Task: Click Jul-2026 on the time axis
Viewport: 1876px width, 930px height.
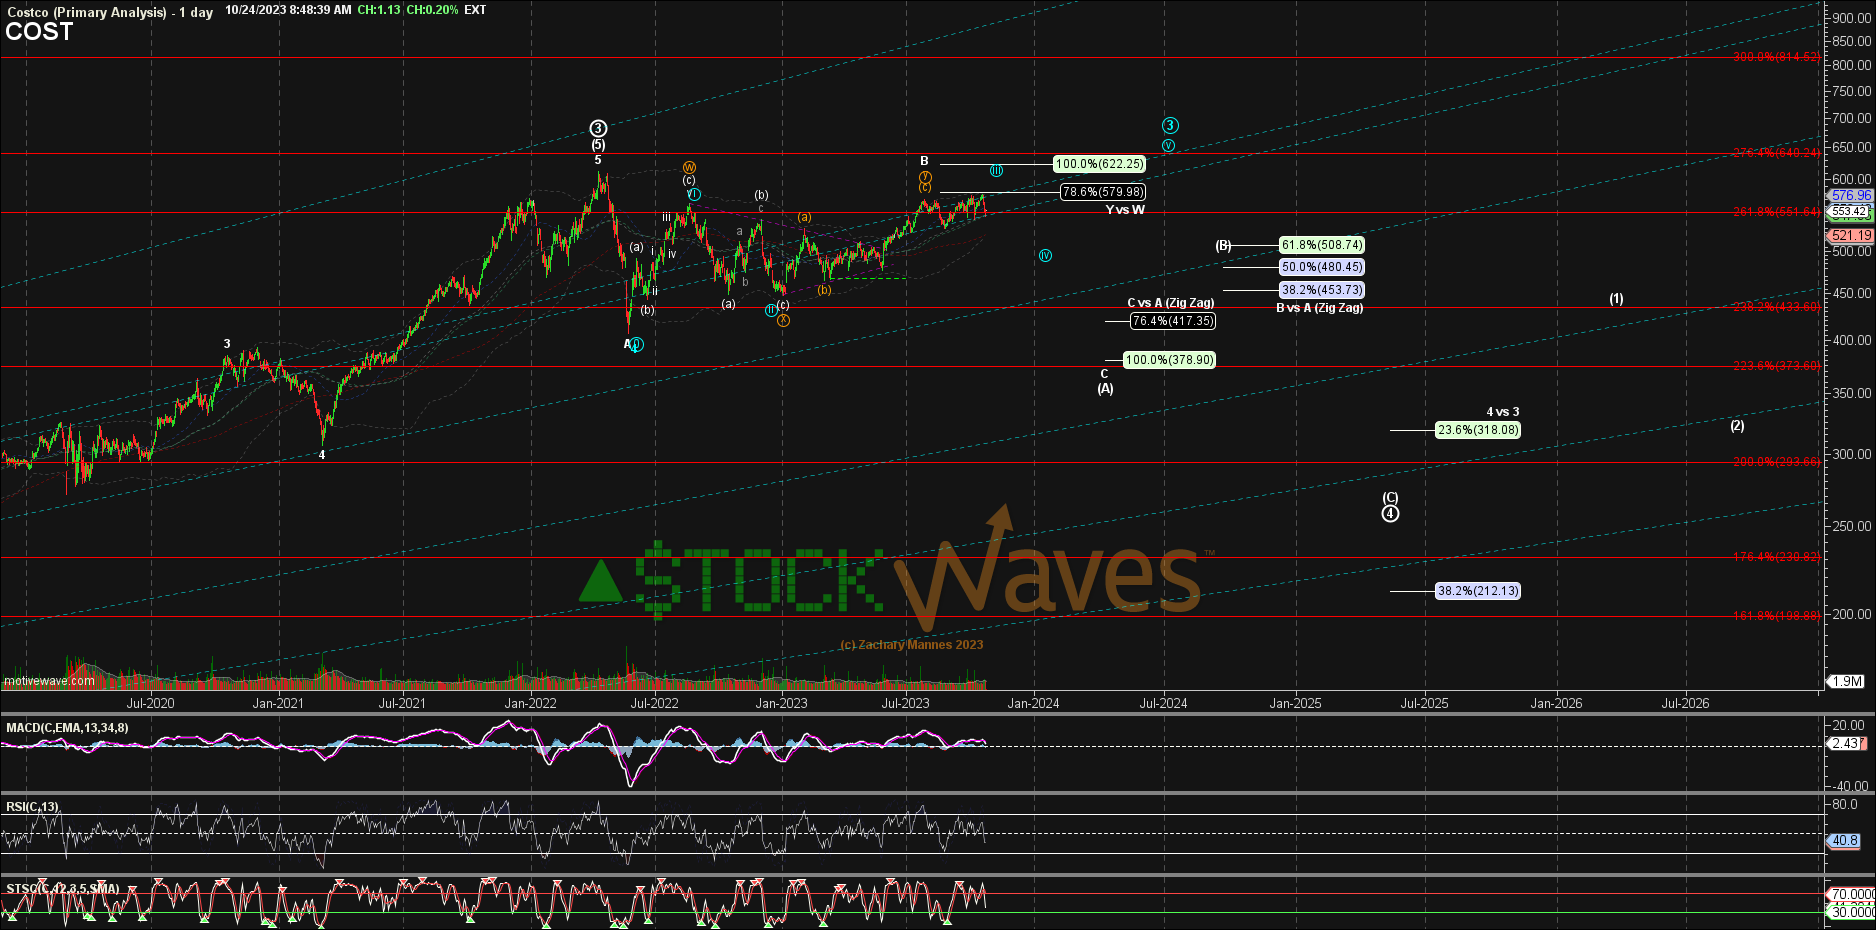Action: click(x=1685, y=703)
